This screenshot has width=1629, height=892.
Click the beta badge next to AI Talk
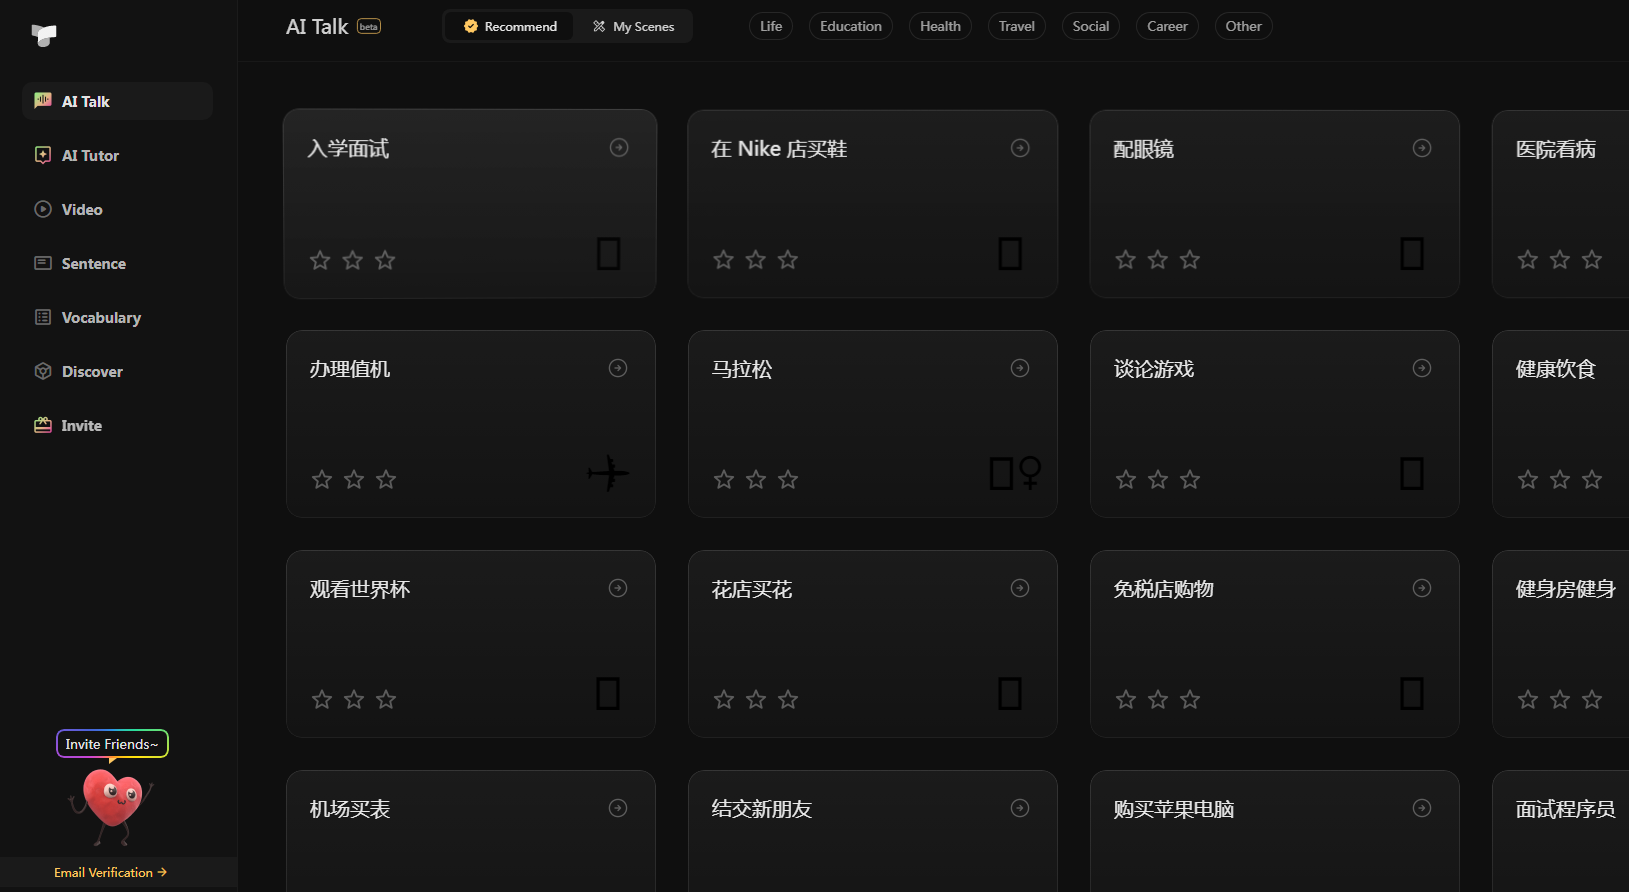point(369,27)
